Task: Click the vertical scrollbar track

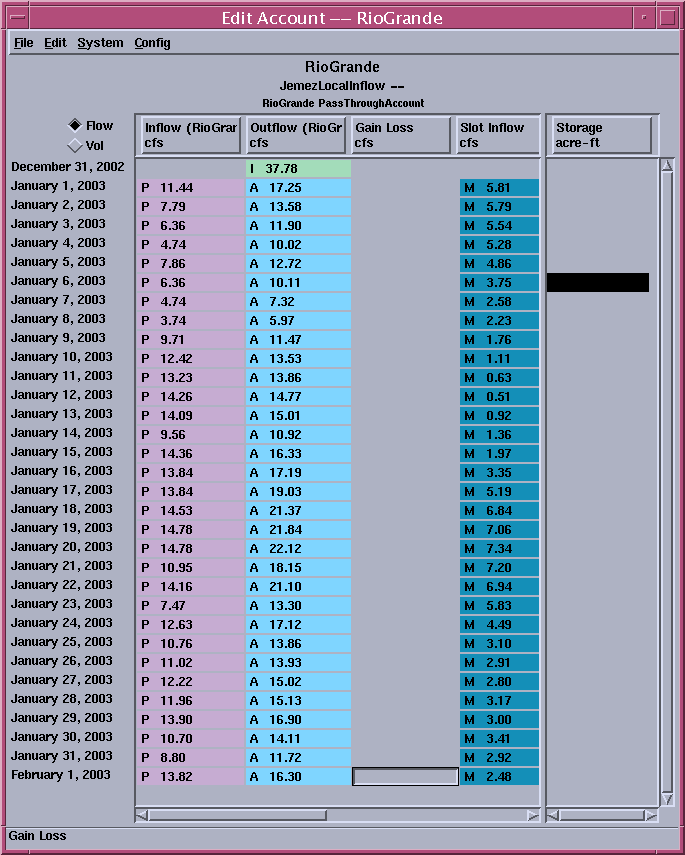Action: pos(667,483)
